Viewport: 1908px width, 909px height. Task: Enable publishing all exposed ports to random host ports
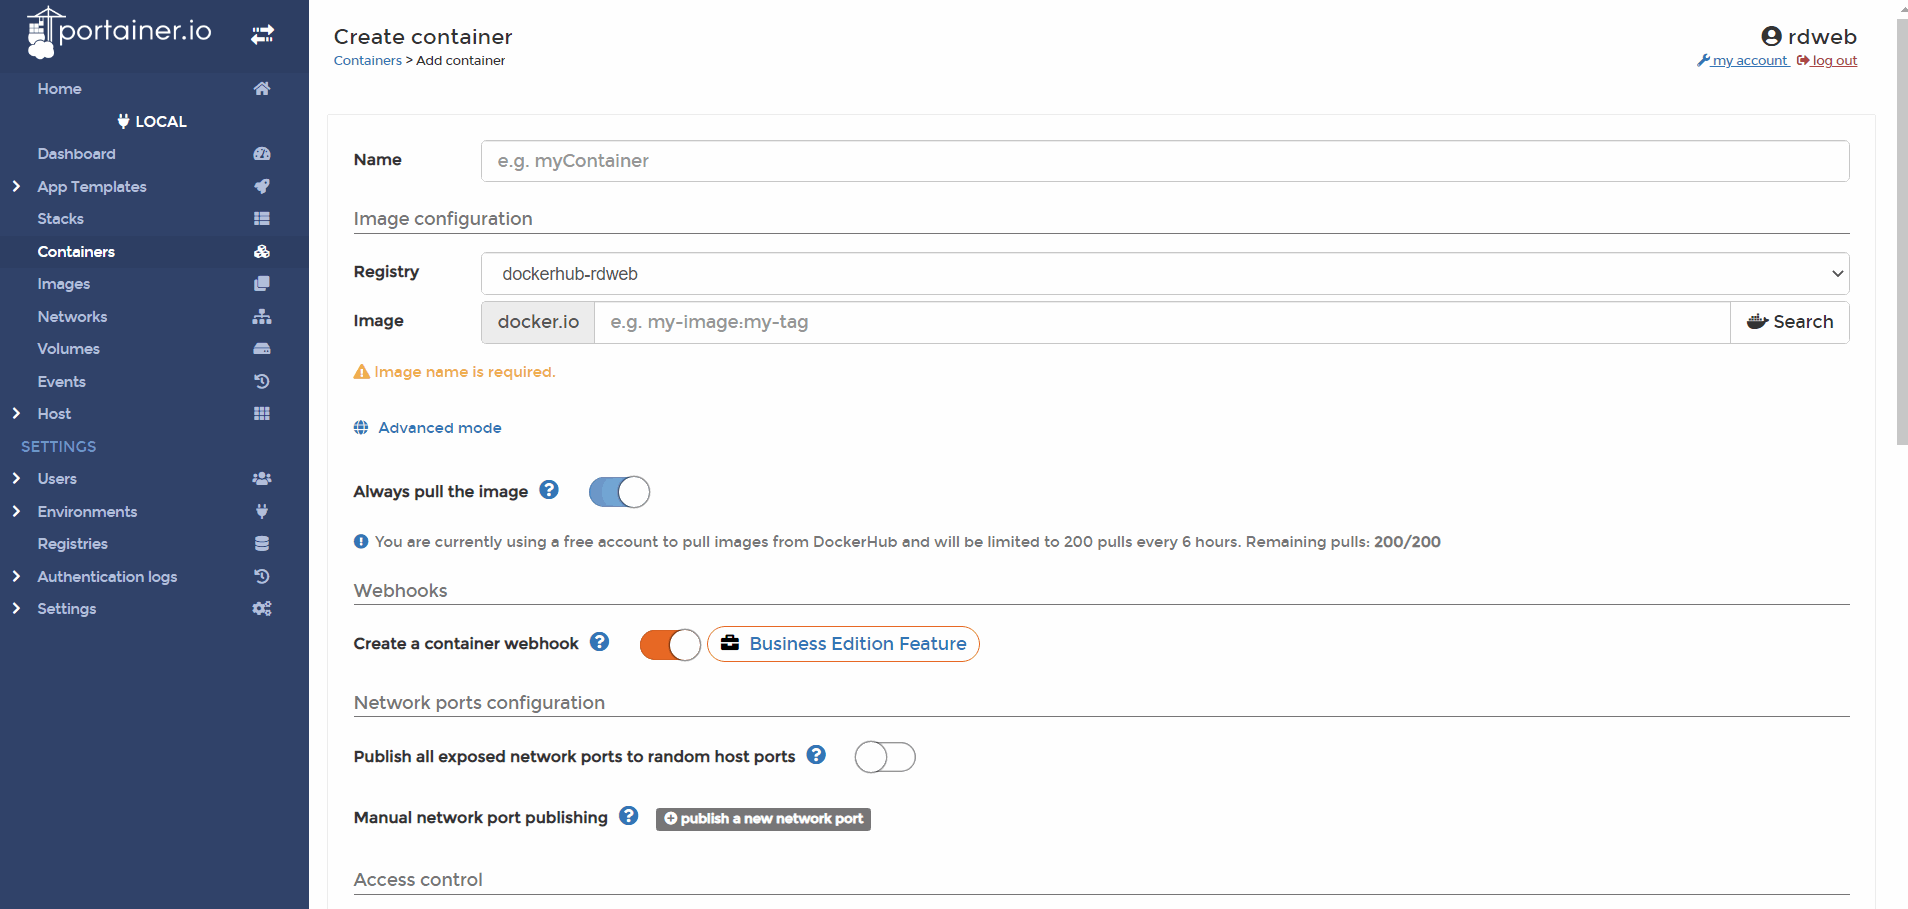pyautogui.click(x=884, y=757)
